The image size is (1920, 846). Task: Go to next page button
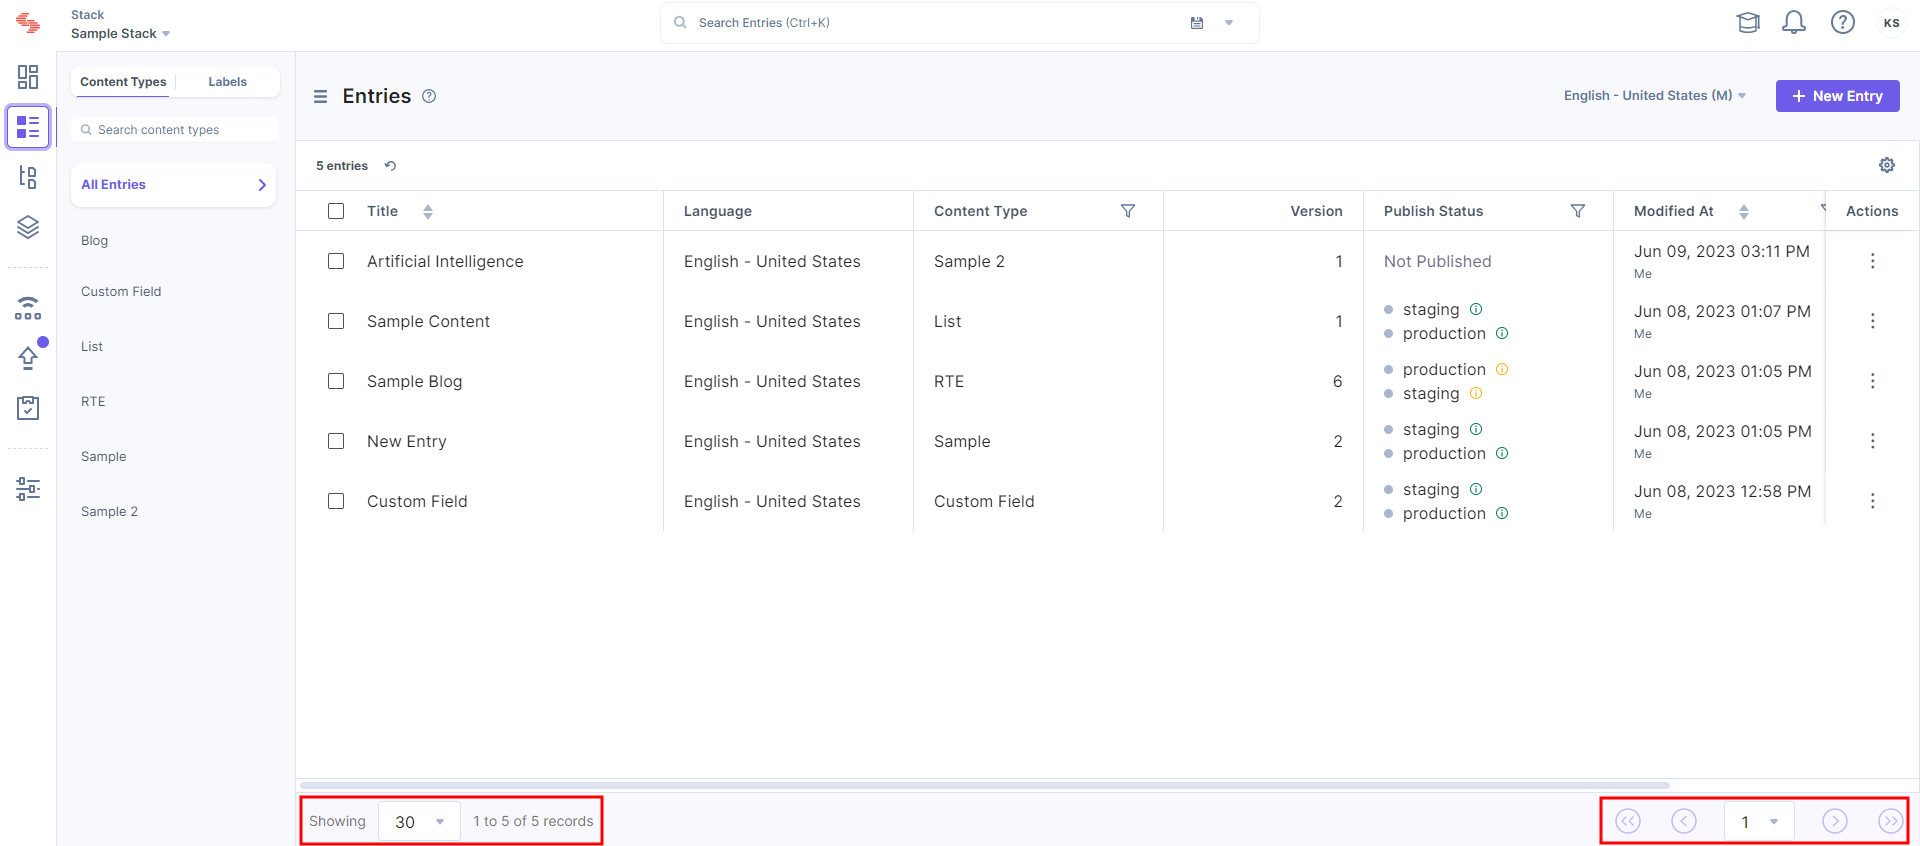[x=1835, y=821]
